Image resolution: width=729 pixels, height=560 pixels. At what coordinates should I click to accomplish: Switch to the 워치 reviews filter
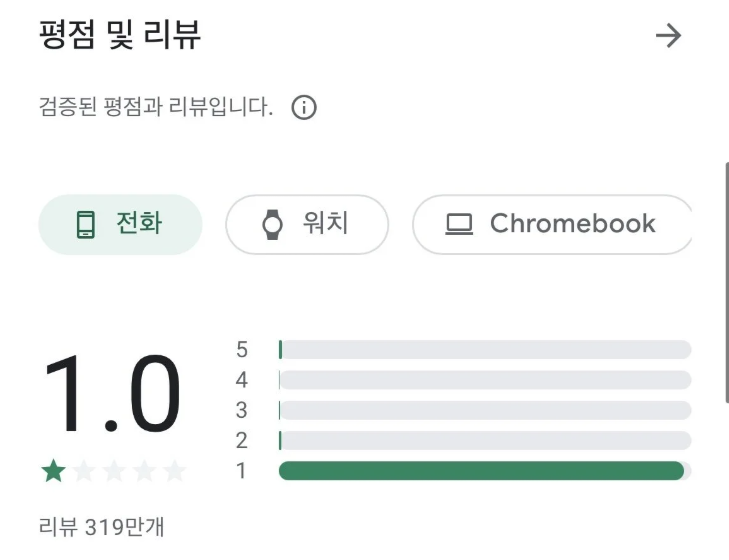(x=306, y=224)
